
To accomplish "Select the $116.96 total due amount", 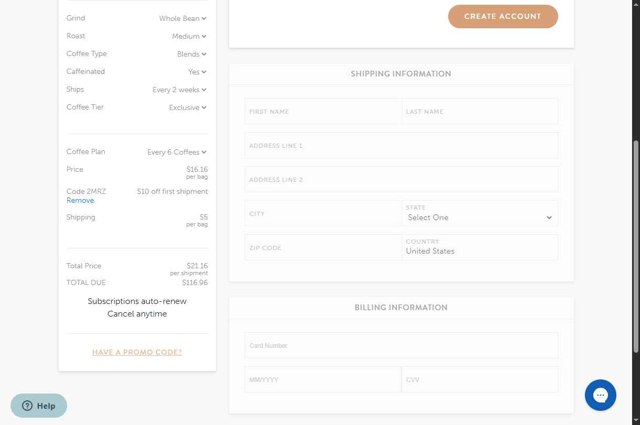I will [195, 283].
